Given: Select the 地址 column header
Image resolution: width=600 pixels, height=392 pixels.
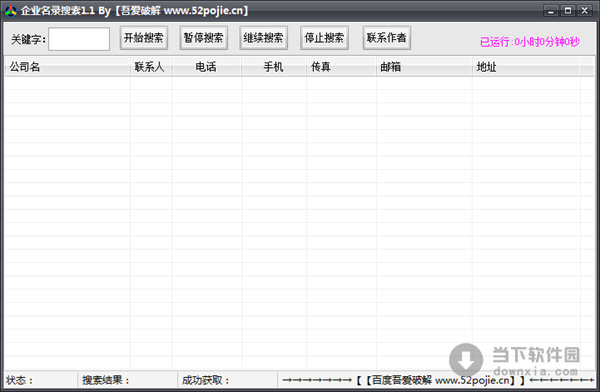Looking at the screenshot, I should 526,67.
